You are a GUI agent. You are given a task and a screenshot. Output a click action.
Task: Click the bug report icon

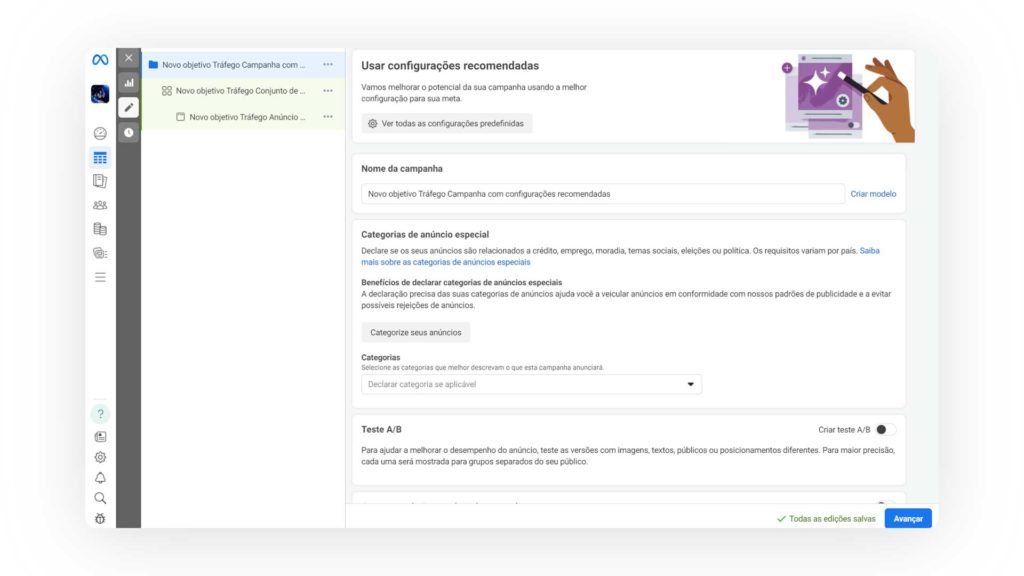100,519
